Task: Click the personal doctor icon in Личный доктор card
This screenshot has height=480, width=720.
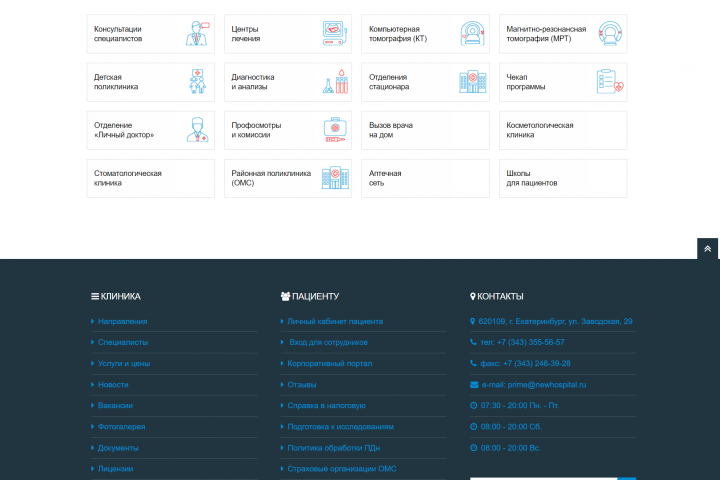Action: 197,130
